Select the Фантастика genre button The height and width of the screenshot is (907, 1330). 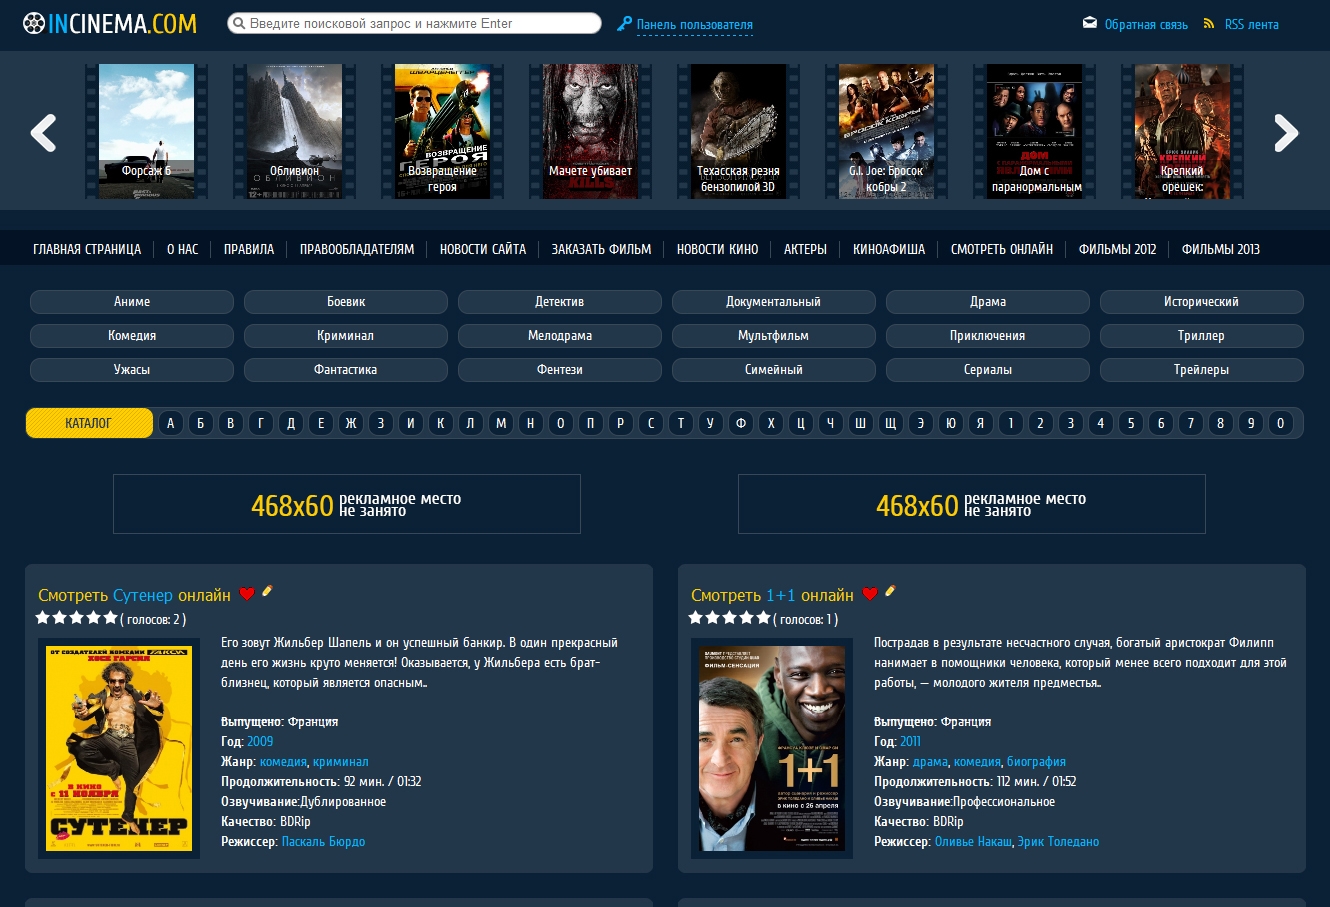(346, 370)
